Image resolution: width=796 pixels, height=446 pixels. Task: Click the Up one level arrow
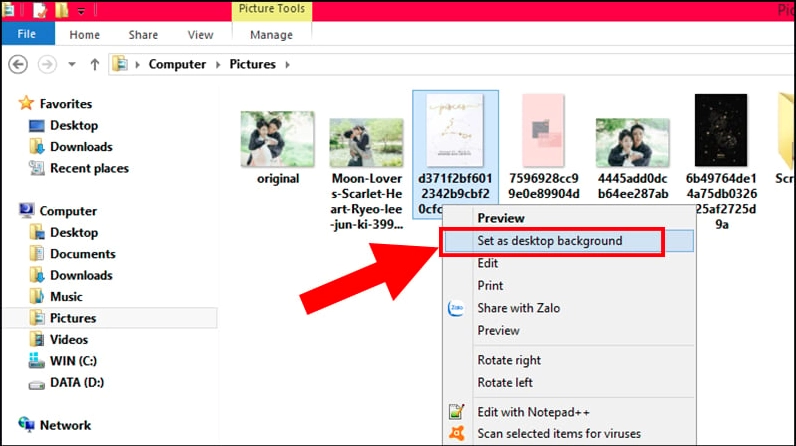click(x=95, y=64)
